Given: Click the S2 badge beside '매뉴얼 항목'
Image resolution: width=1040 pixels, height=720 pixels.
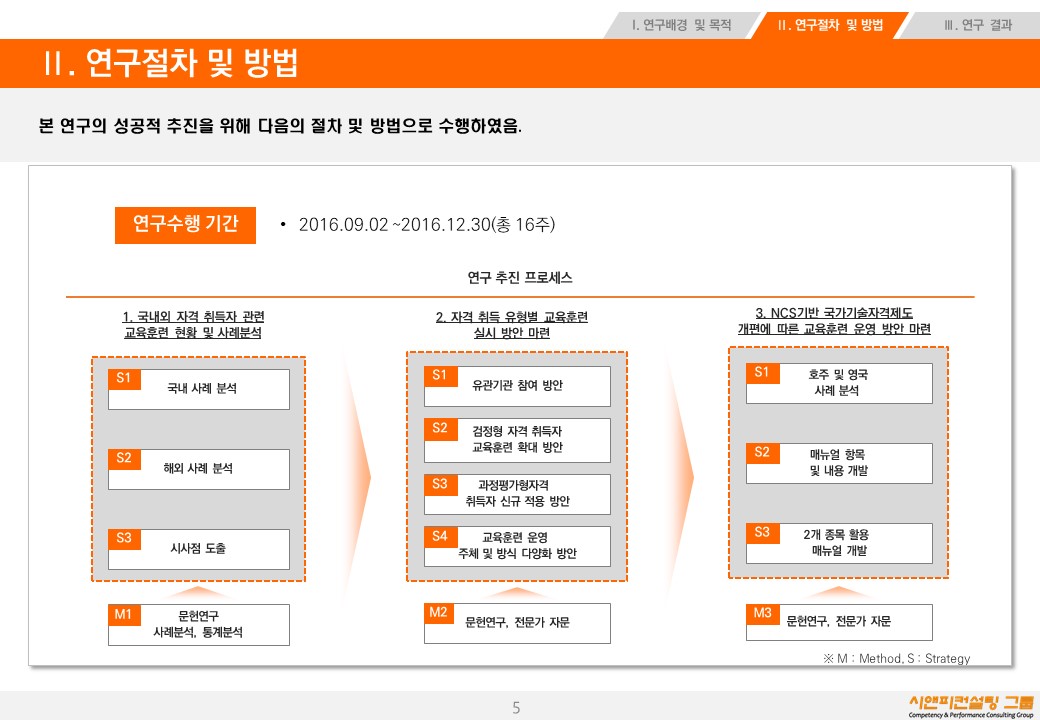Looking at the screenshot, I should pos(762,453).
